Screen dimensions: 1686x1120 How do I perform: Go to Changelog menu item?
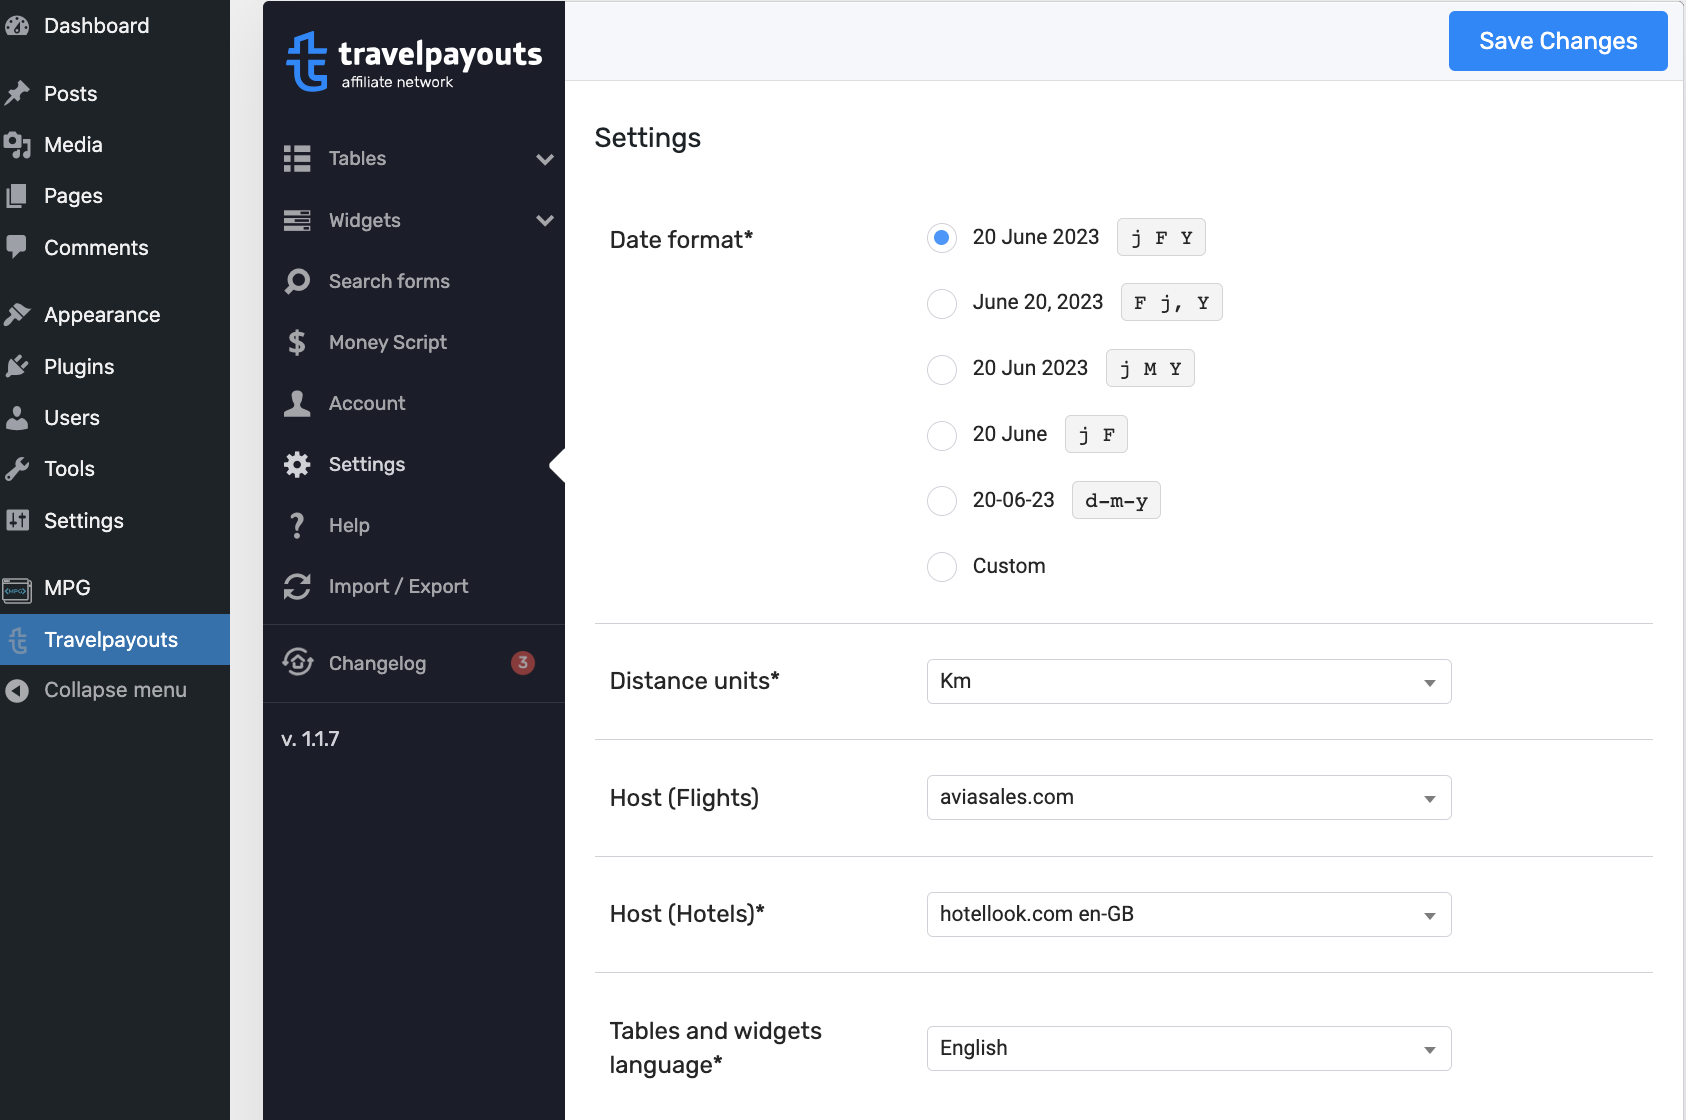[x=377, y=663]
